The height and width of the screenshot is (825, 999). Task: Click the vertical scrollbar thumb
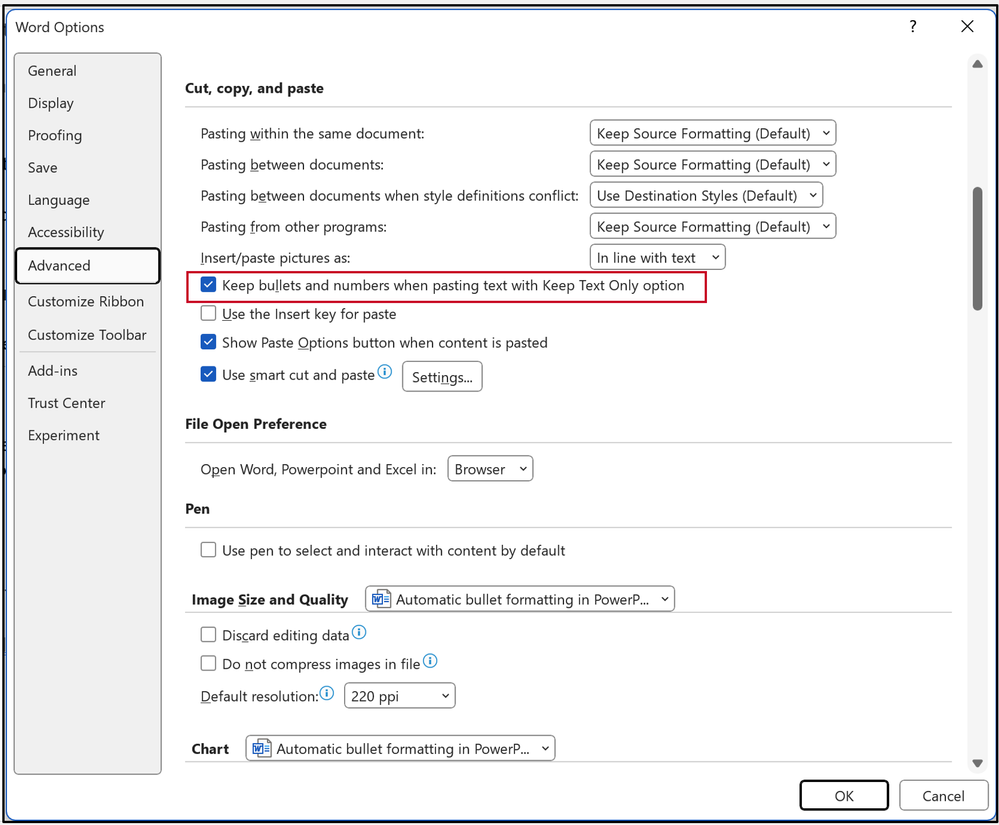[977, 248]
